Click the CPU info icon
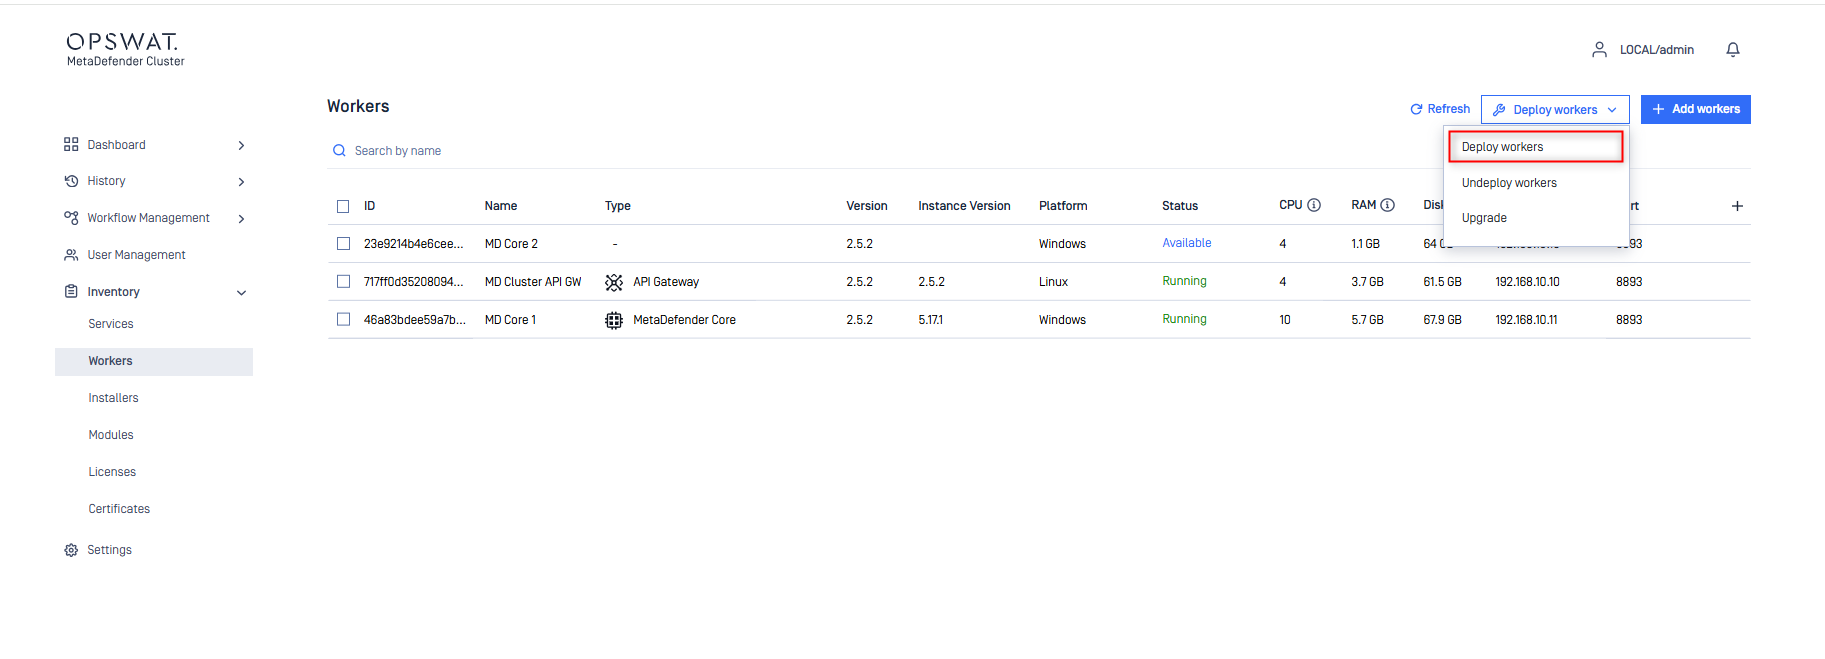The height and width of the screenshot is (659, 1825). tap(1314, 205)
